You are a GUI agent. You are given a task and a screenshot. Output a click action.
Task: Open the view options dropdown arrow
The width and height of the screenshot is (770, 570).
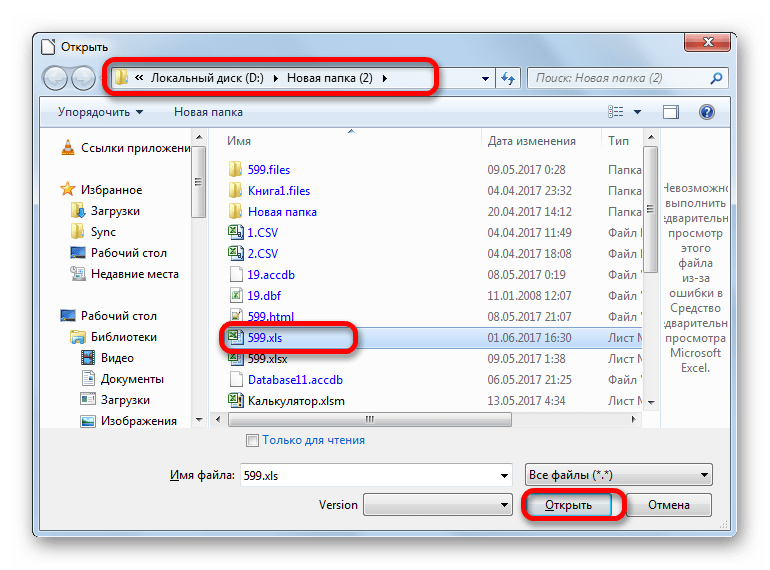pyautogui.click(x=637, y=112)
